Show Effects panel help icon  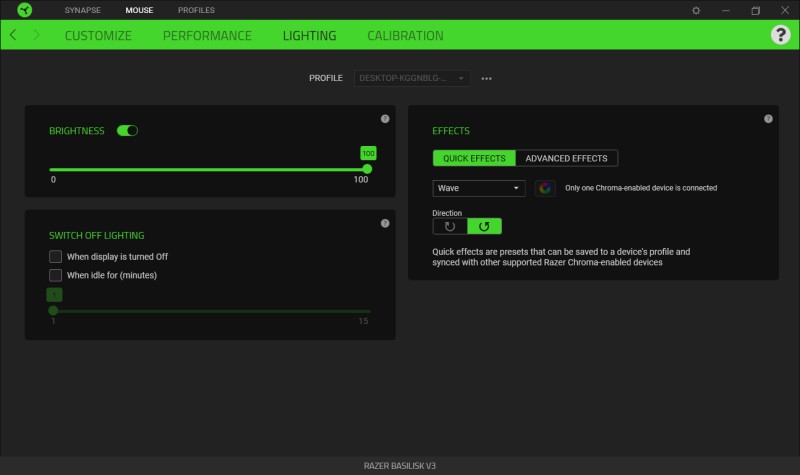[x=768, y=119]
